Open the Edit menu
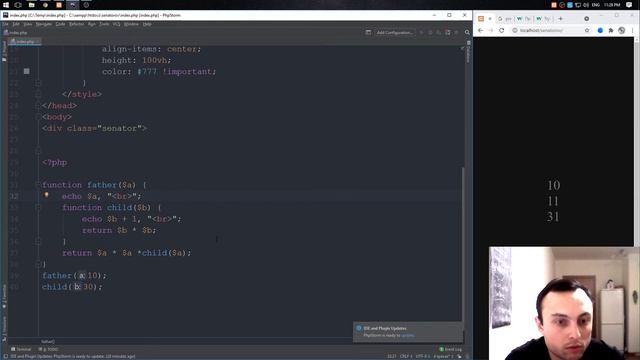This screenshot has width=640, height=360. point(16,24)
